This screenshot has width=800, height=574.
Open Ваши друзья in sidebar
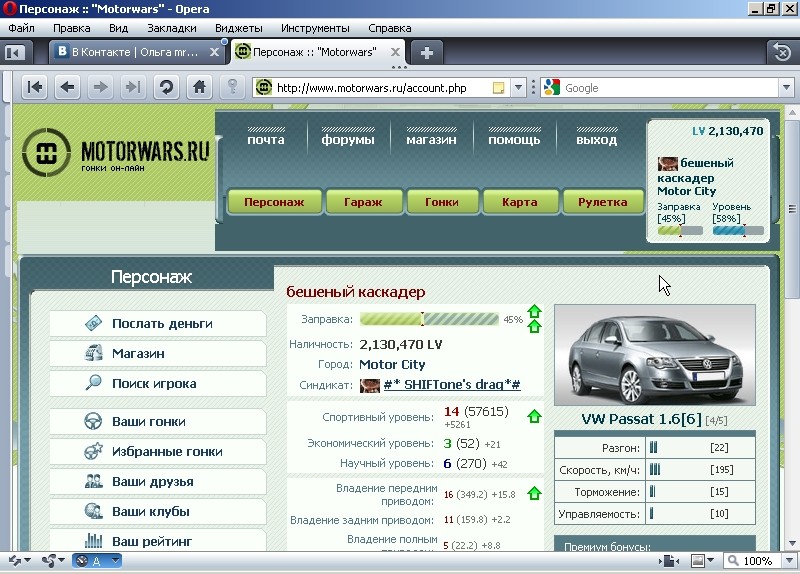[x=158, y=482]
